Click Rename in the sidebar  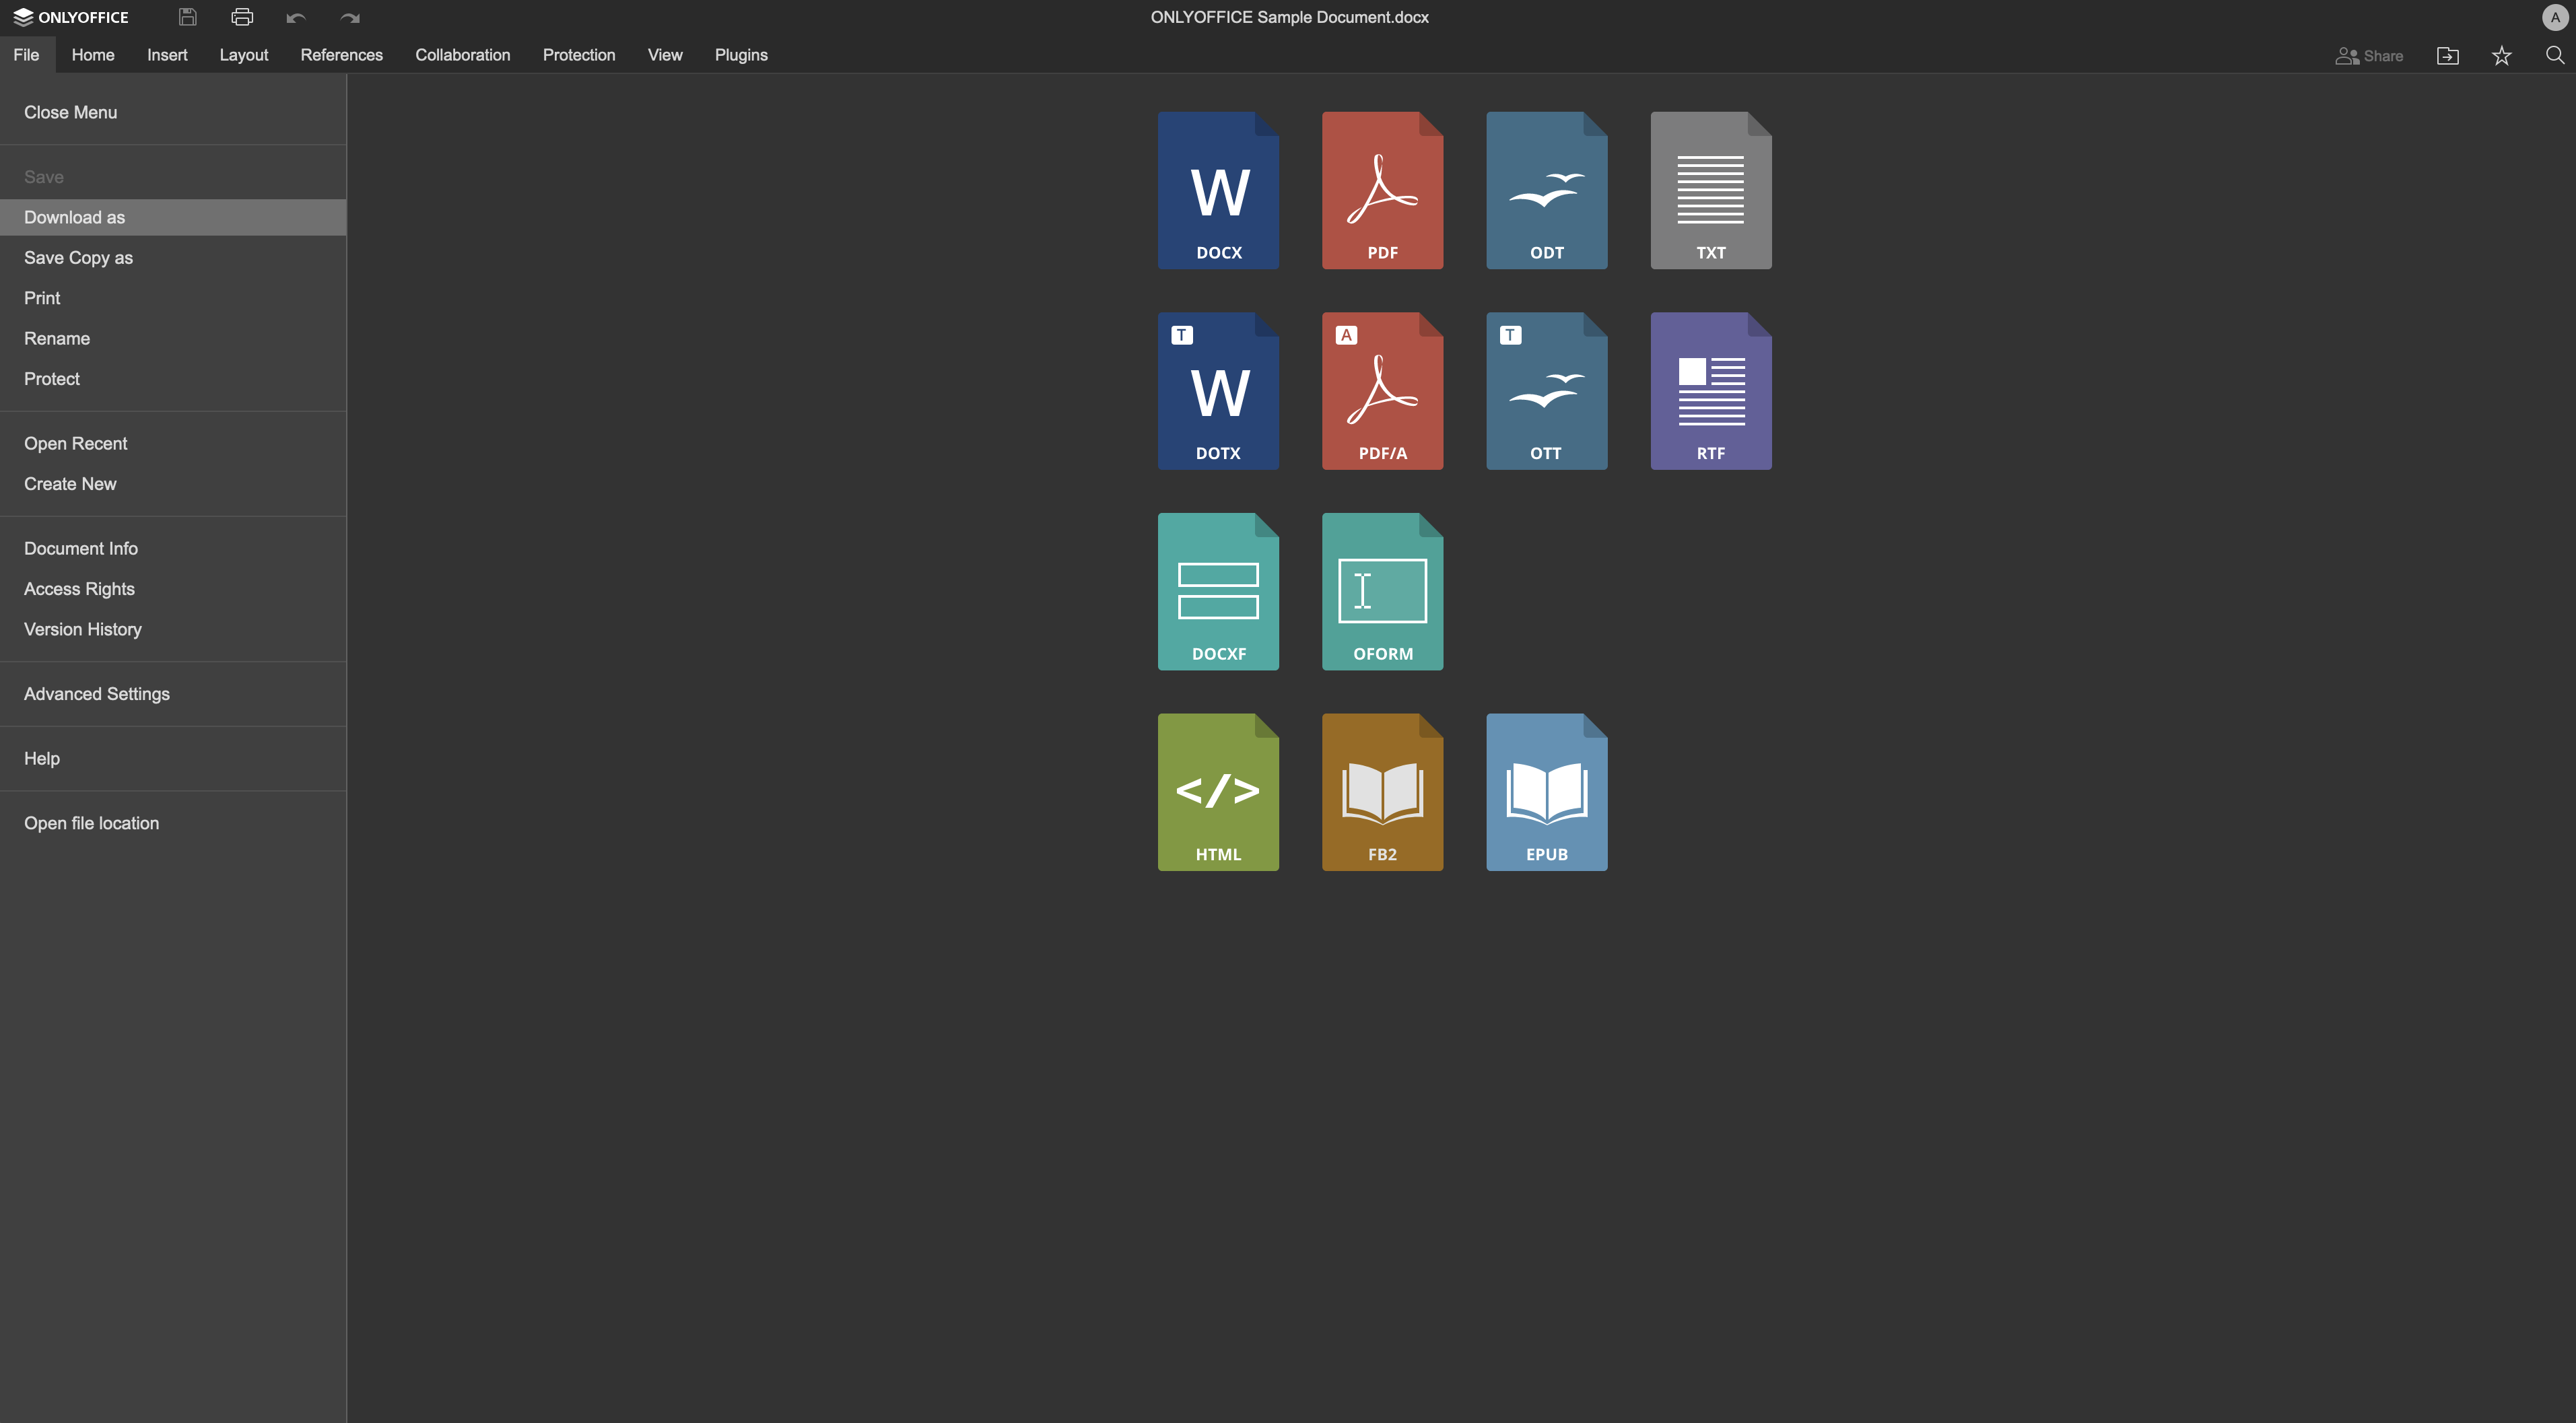[173, 339]
